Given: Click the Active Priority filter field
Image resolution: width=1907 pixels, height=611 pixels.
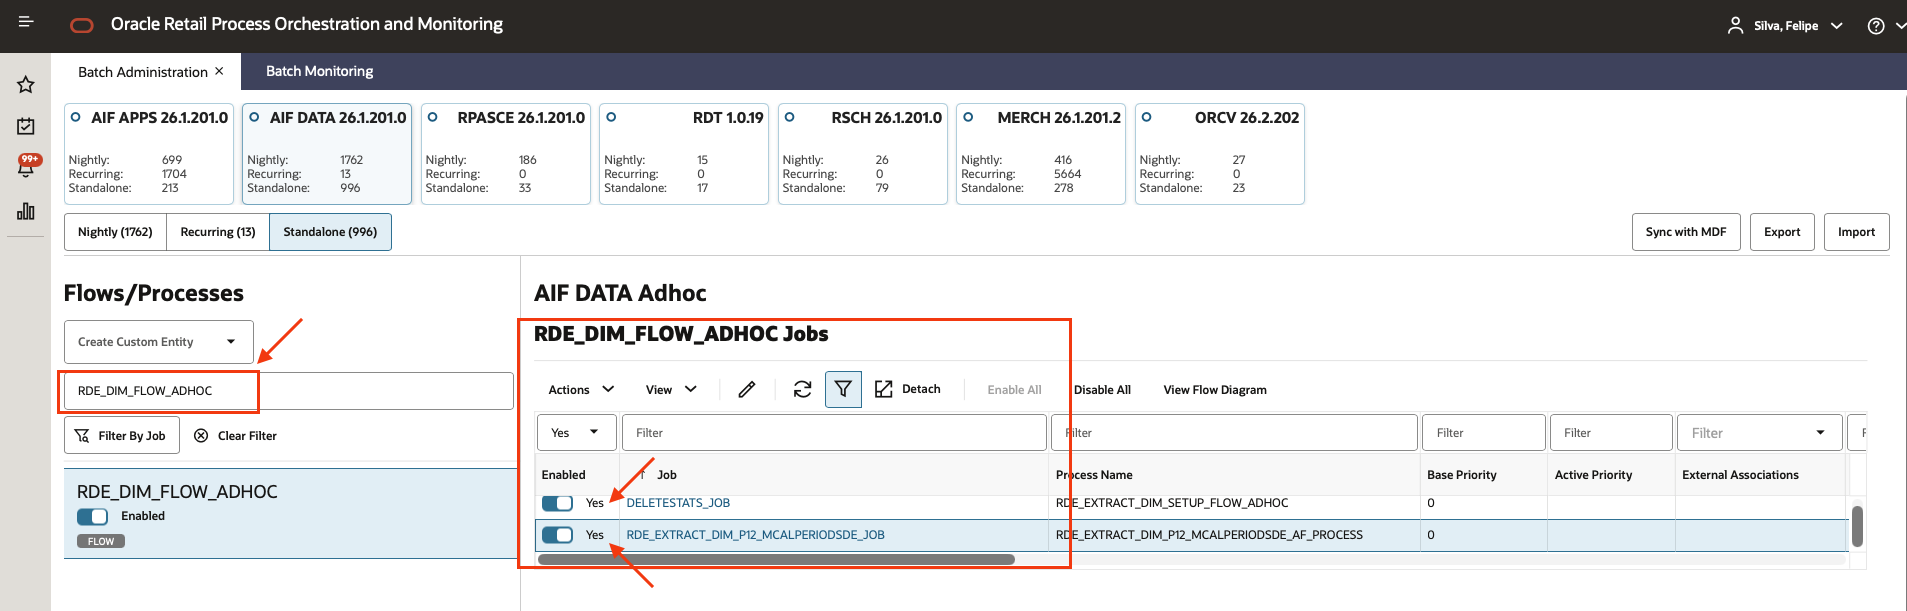Looking at the screenshot, I should pos(1611,433).
